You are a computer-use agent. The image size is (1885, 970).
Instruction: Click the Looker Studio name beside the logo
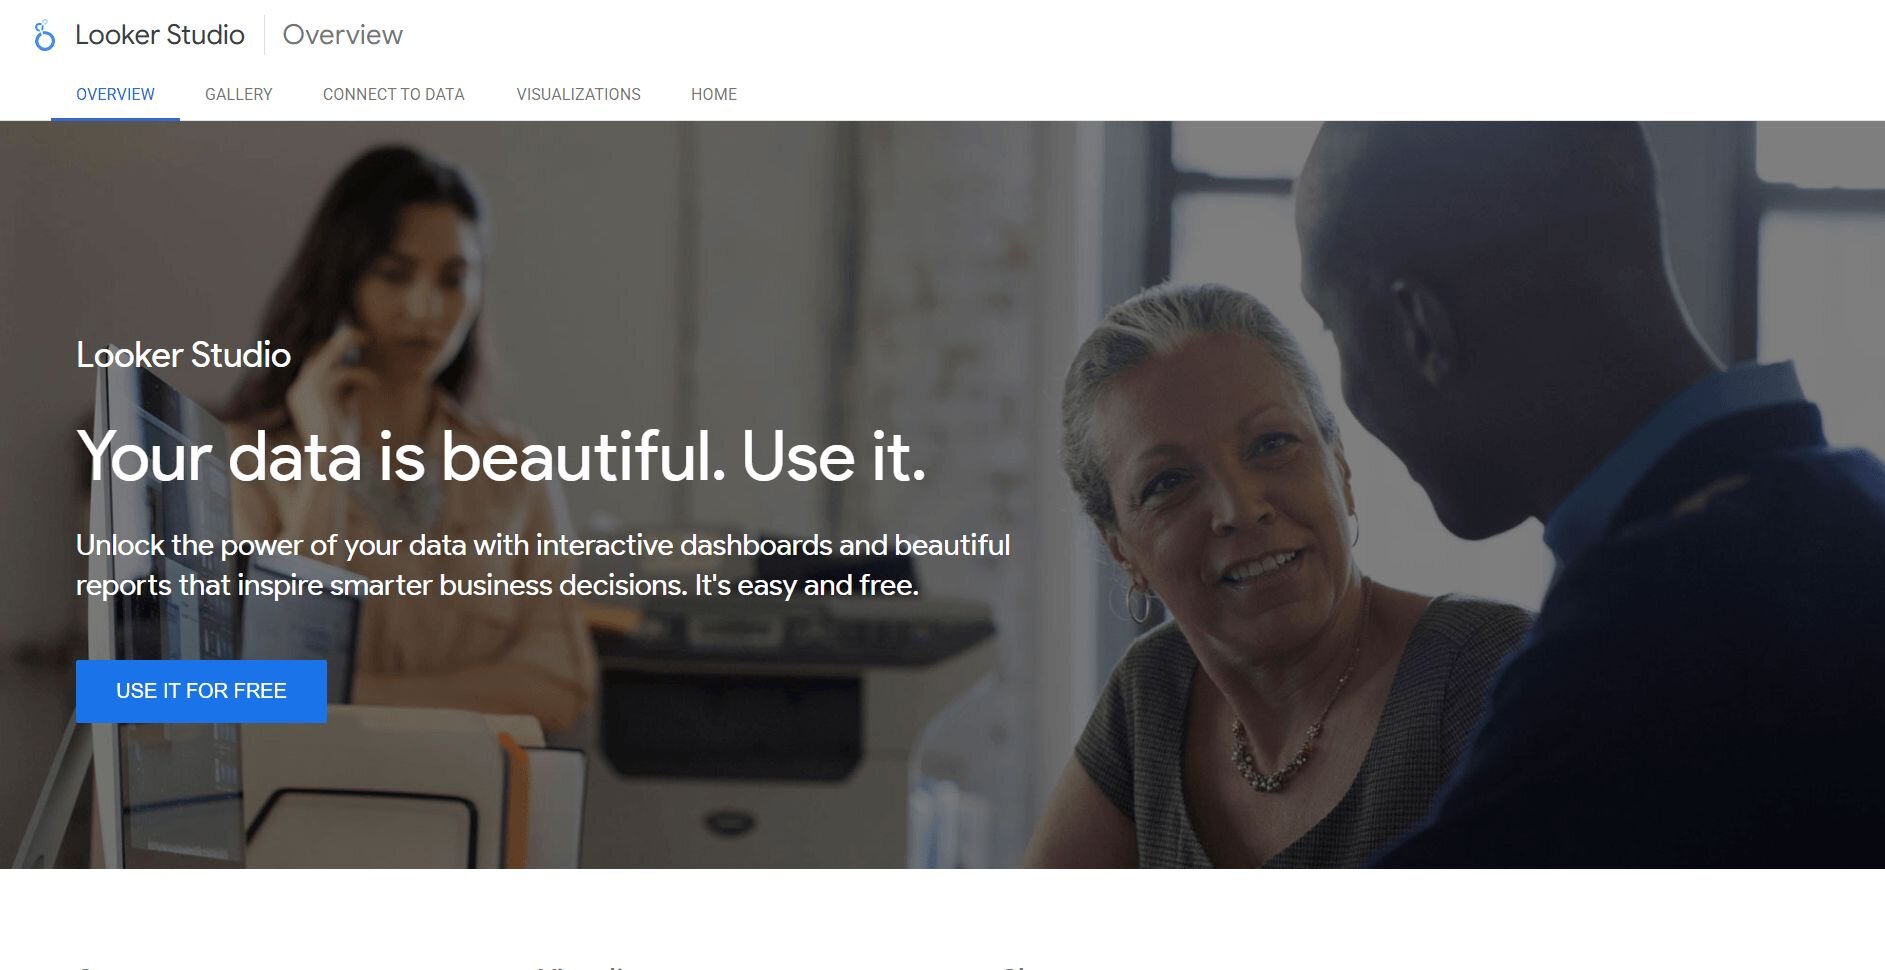[x=160, y=35]
